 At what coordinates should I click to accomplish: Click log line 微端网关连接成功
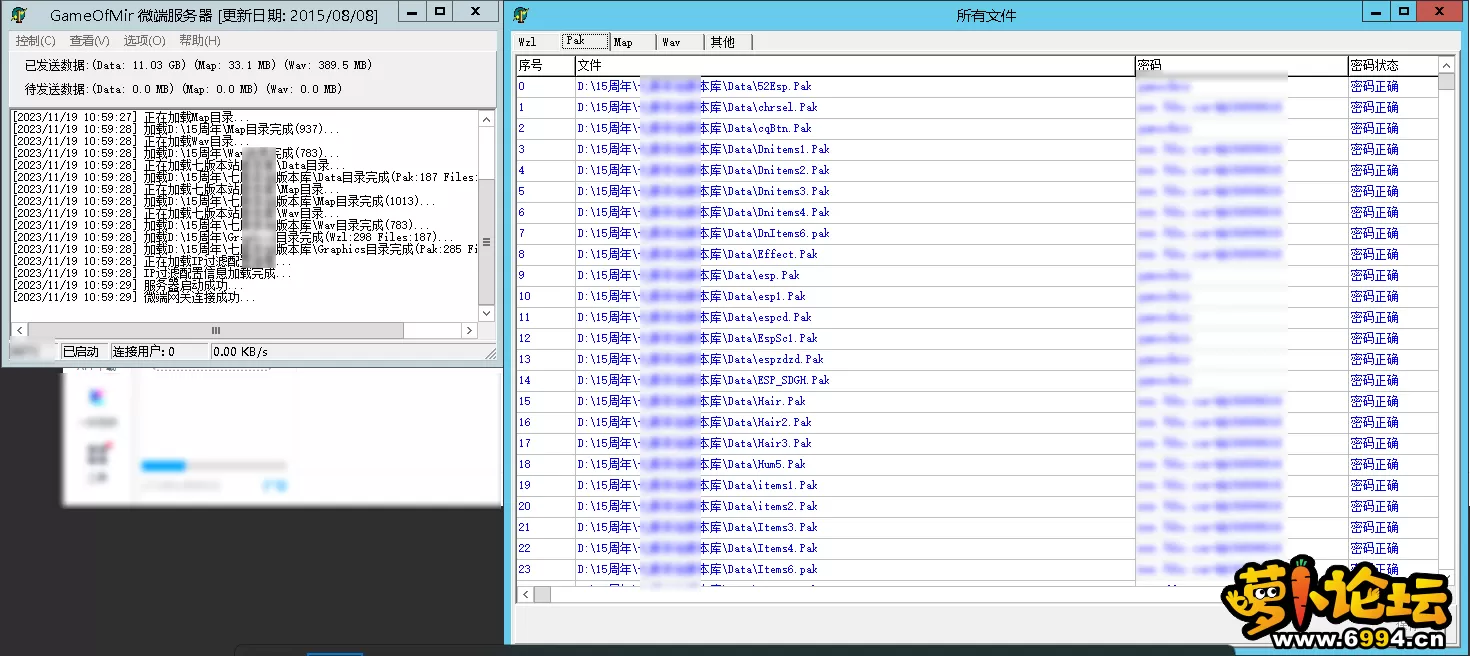coord(134,297)
